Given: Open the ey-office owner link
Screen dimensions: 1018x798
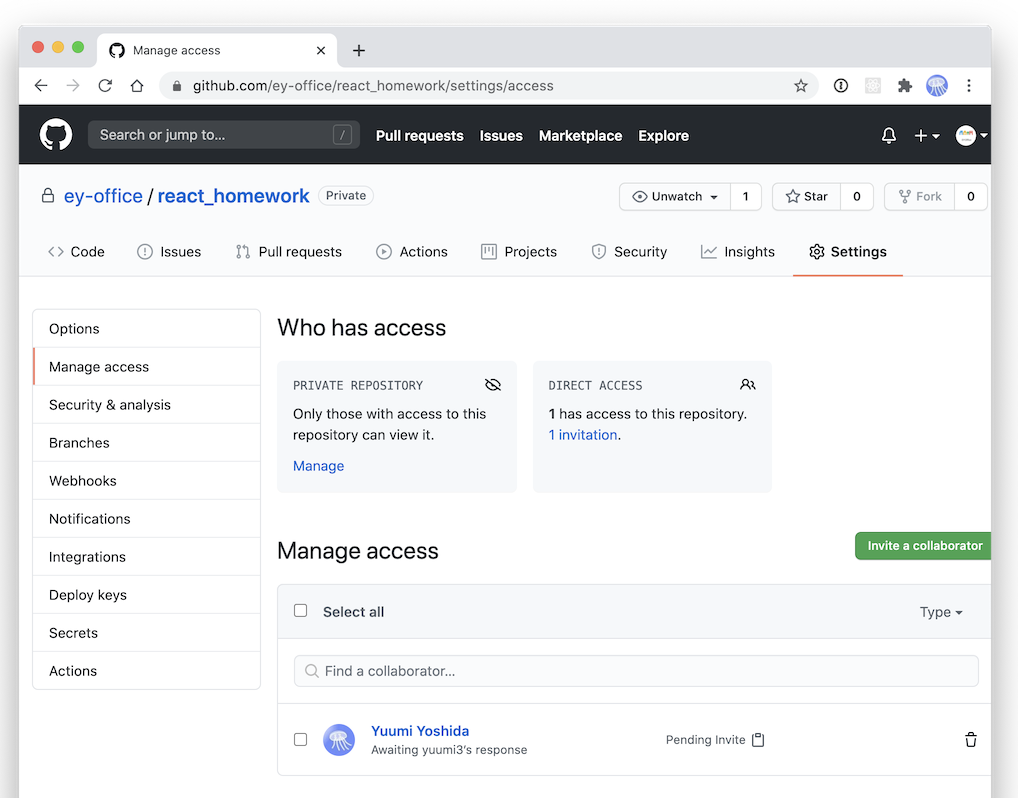Looking at the screenshot, I should [x=103, y=196].
